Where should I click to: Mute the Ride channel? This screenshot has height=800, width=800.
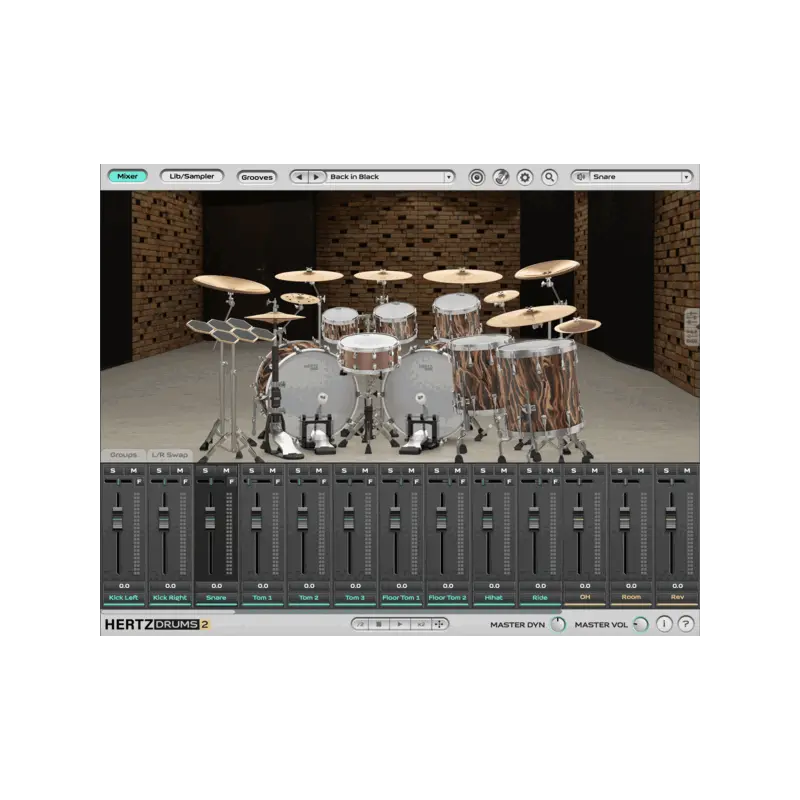(550, 470)
